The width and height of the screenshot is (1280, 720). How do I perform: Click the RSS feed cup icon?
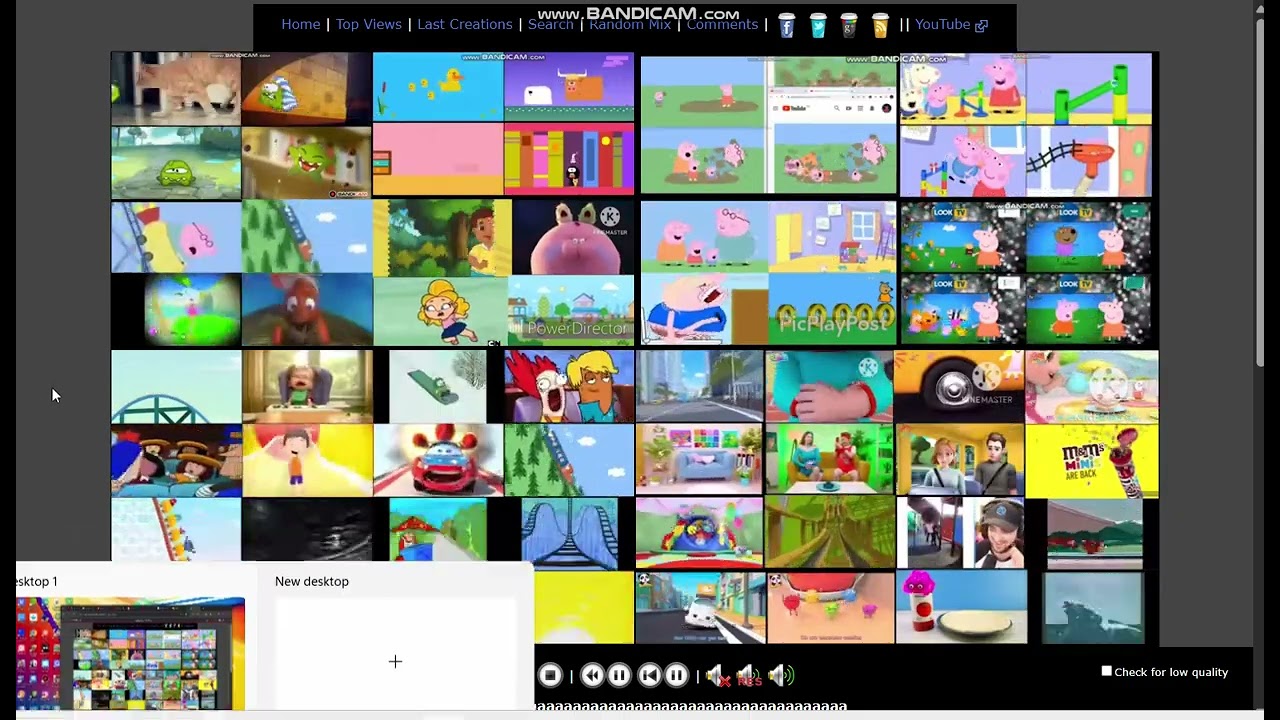880,25
